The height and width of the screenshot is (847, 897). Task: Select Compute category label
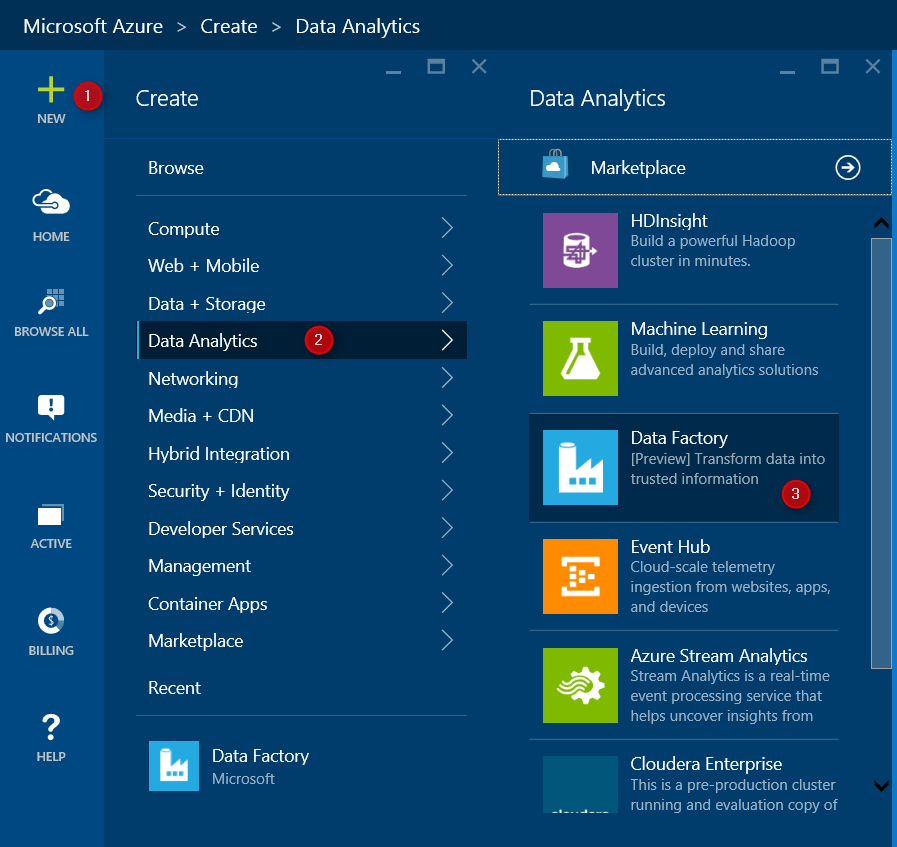click(x=184, y=229)
